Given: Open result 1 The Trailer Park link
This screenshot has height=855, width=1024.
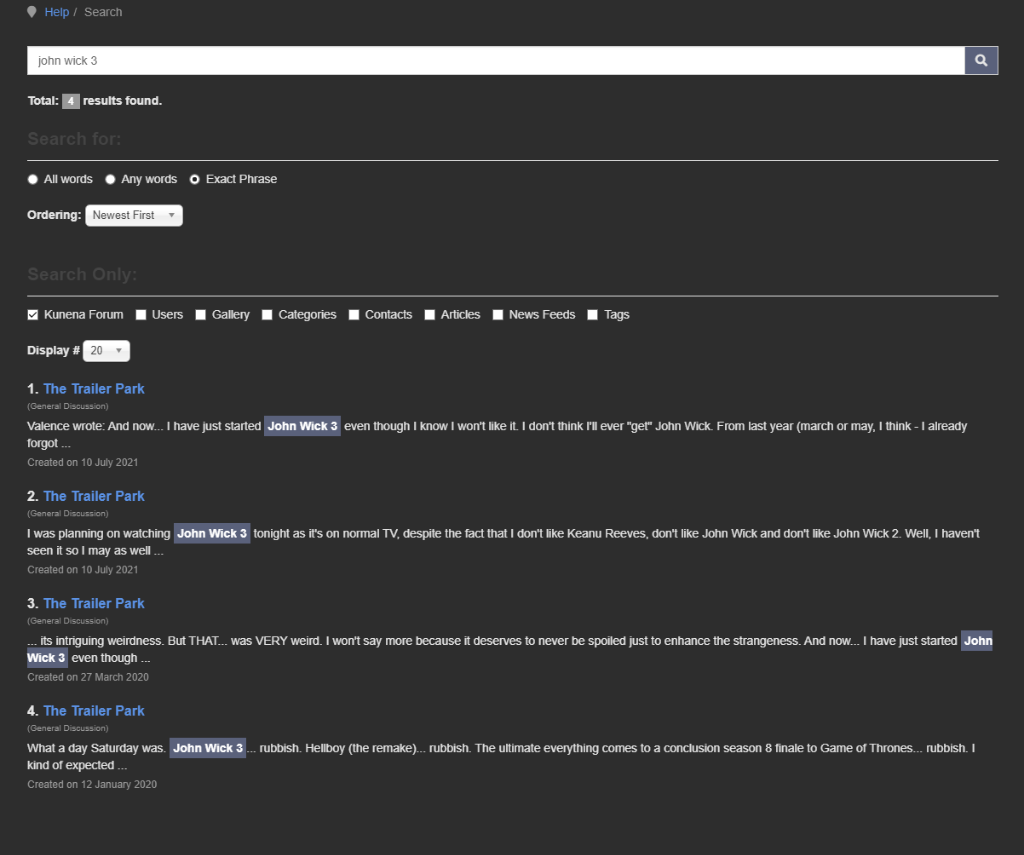Looking at the screenshot, I should point(94,389).
